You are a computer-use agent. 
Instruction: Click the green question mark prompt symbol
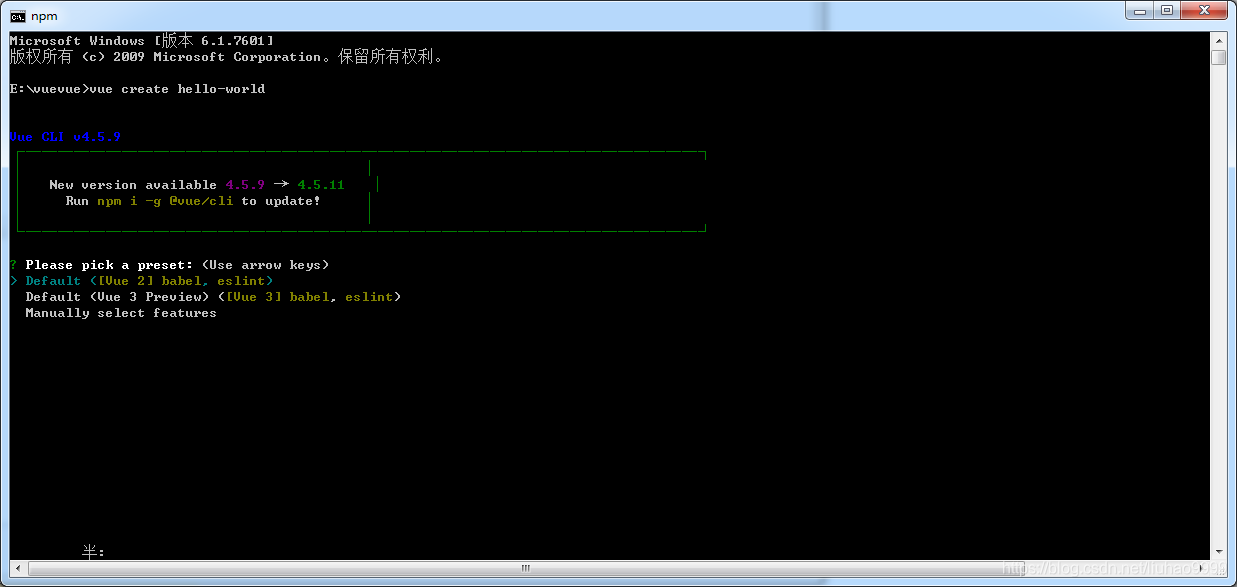pyautogui.click(x=13, y=265)
